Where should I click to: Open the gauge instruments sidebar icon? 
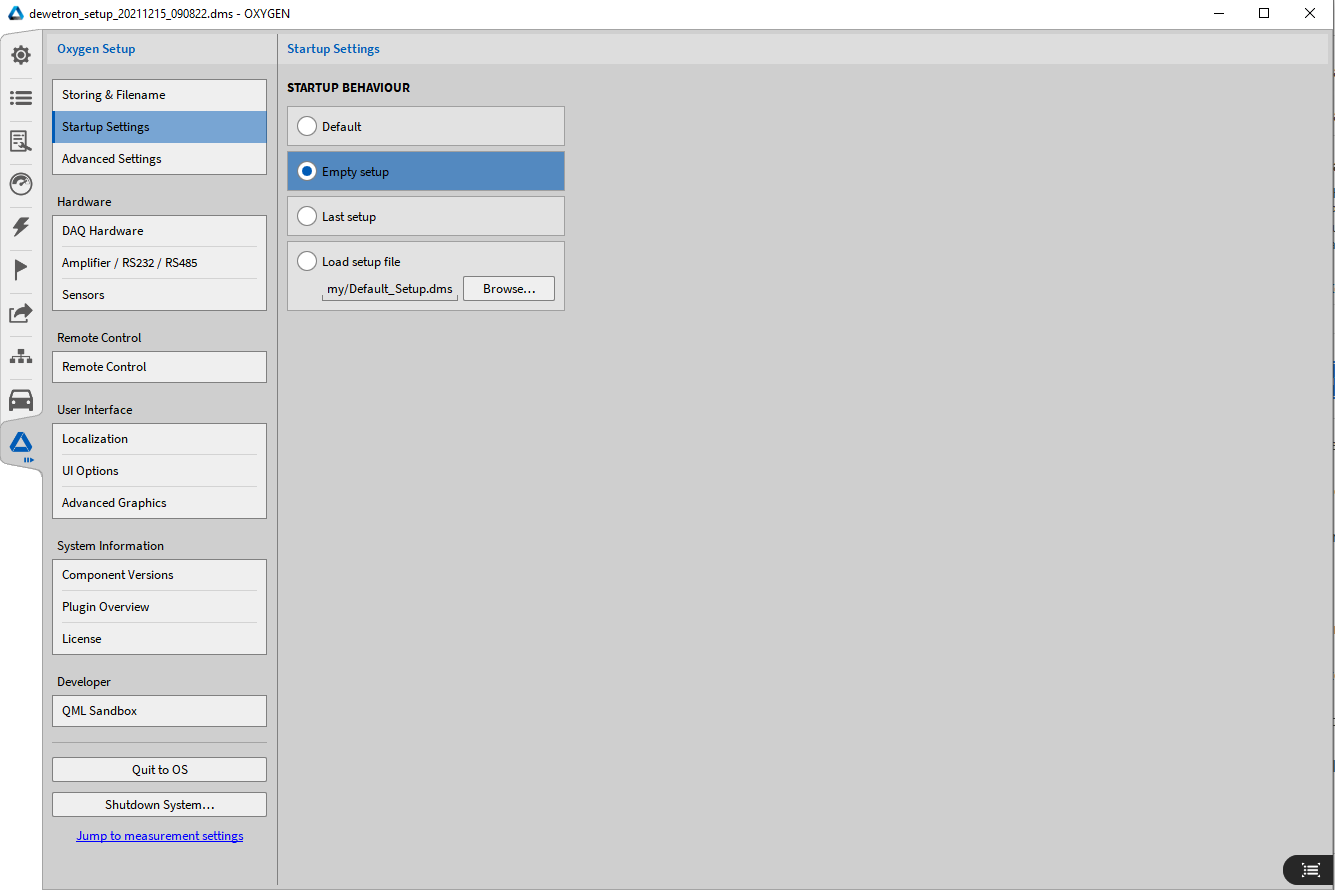(x=21, y=184)
